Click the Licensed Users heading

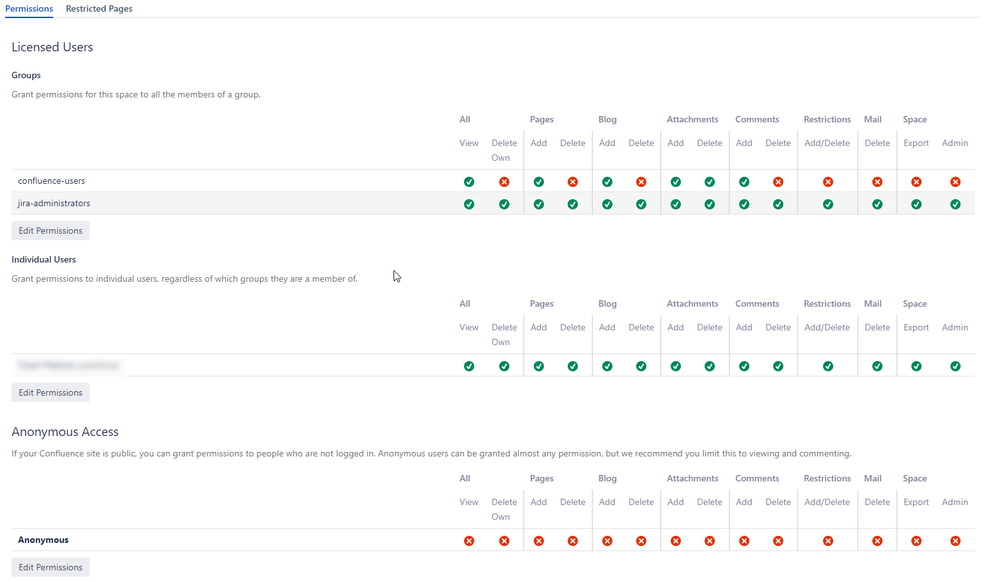pos(52,47)
